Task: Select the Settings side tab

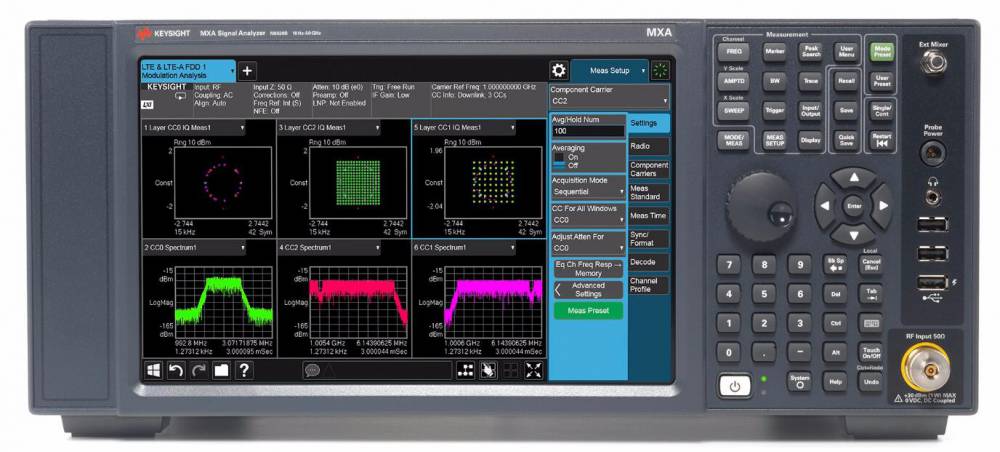Action: pos(649,123)
